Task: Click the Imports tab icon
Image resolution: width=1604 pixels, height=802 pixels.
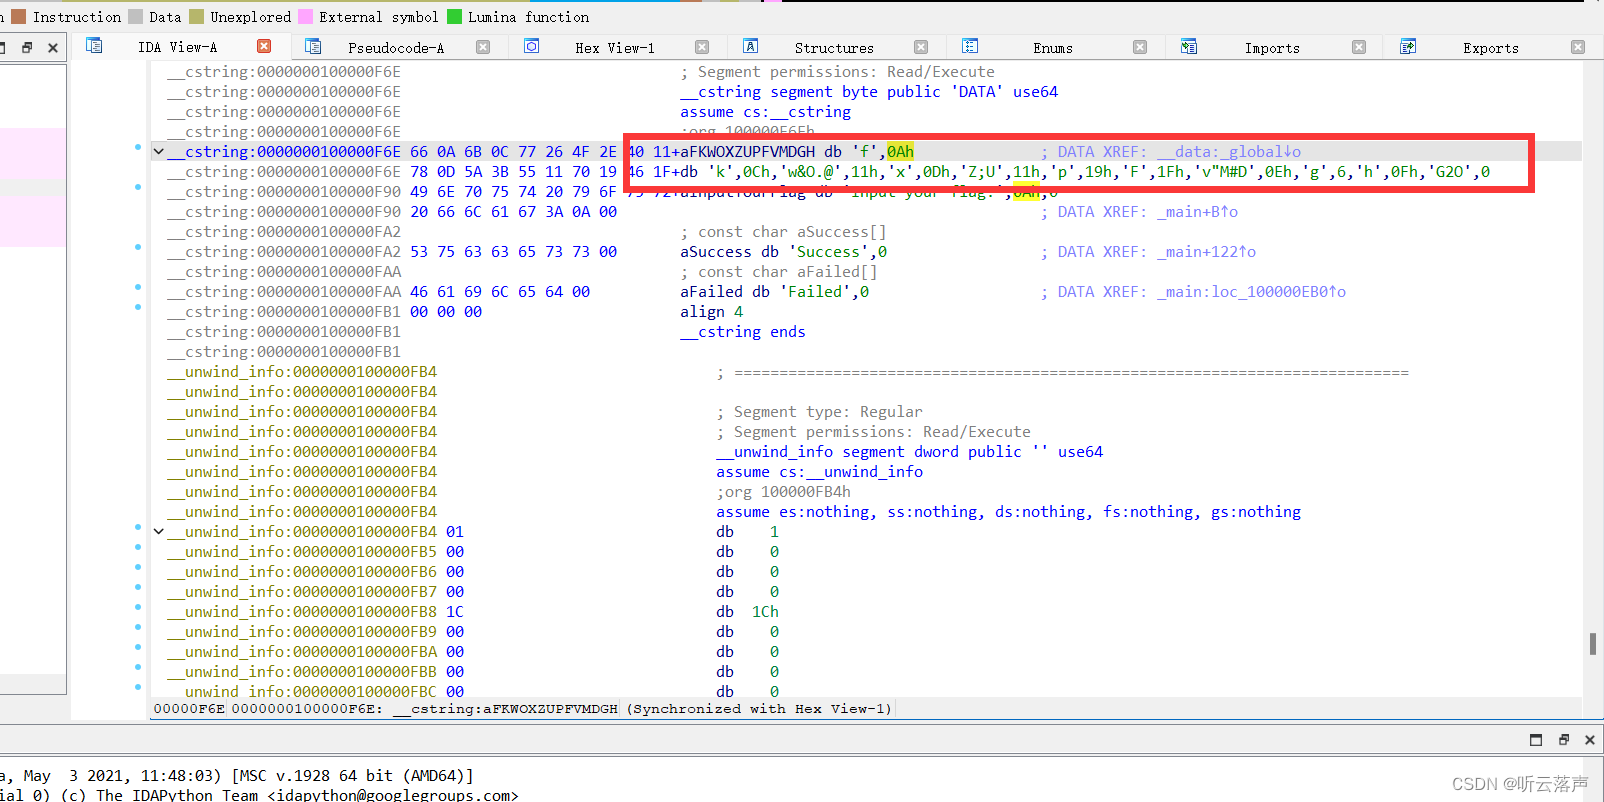Action: point(1189,46)
